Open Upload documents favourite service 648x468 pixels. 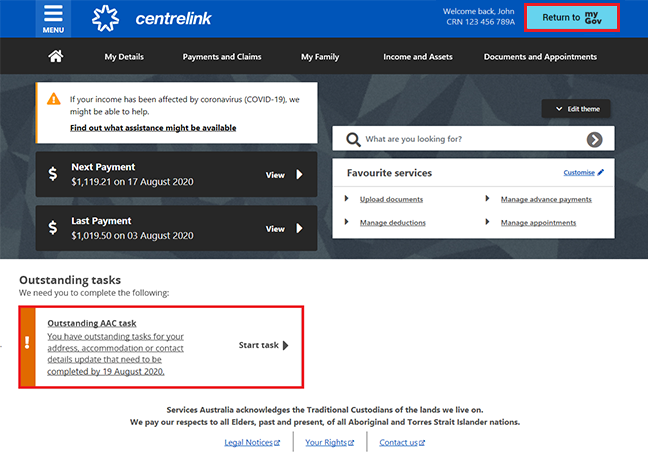(391, 199)
